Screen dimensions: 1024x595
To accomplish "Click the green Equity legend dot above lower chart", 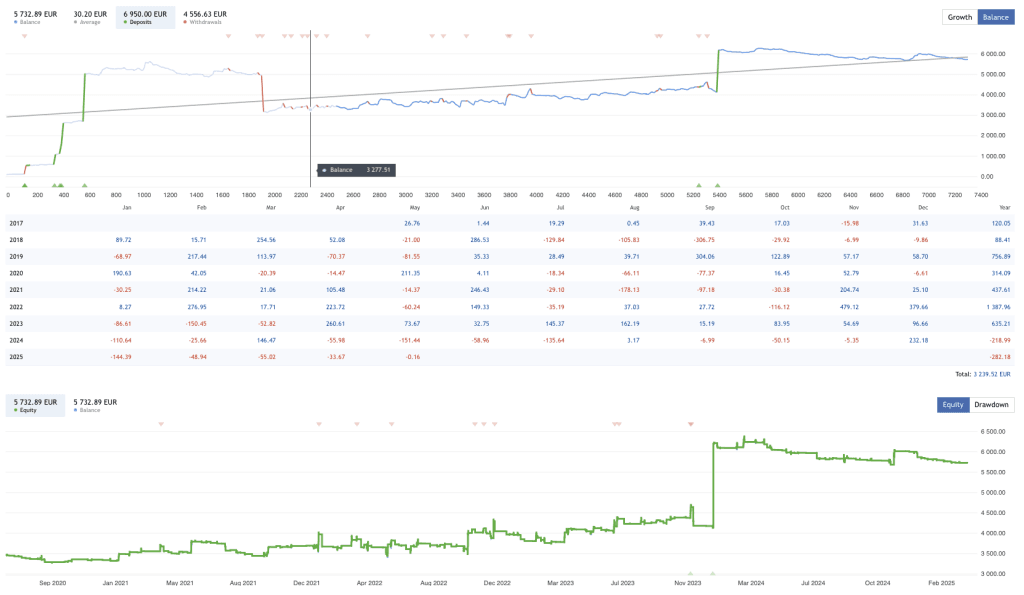I will [x=16, y=409].
